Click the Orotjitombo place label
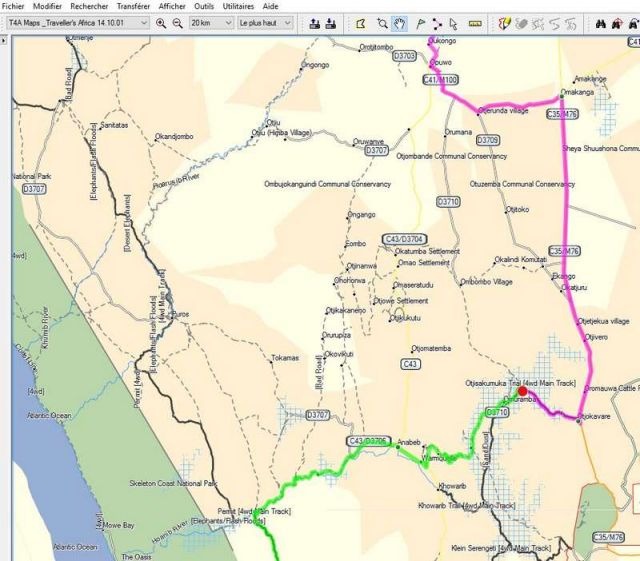Viewport: 640px width, 561px height. [376, 47]
